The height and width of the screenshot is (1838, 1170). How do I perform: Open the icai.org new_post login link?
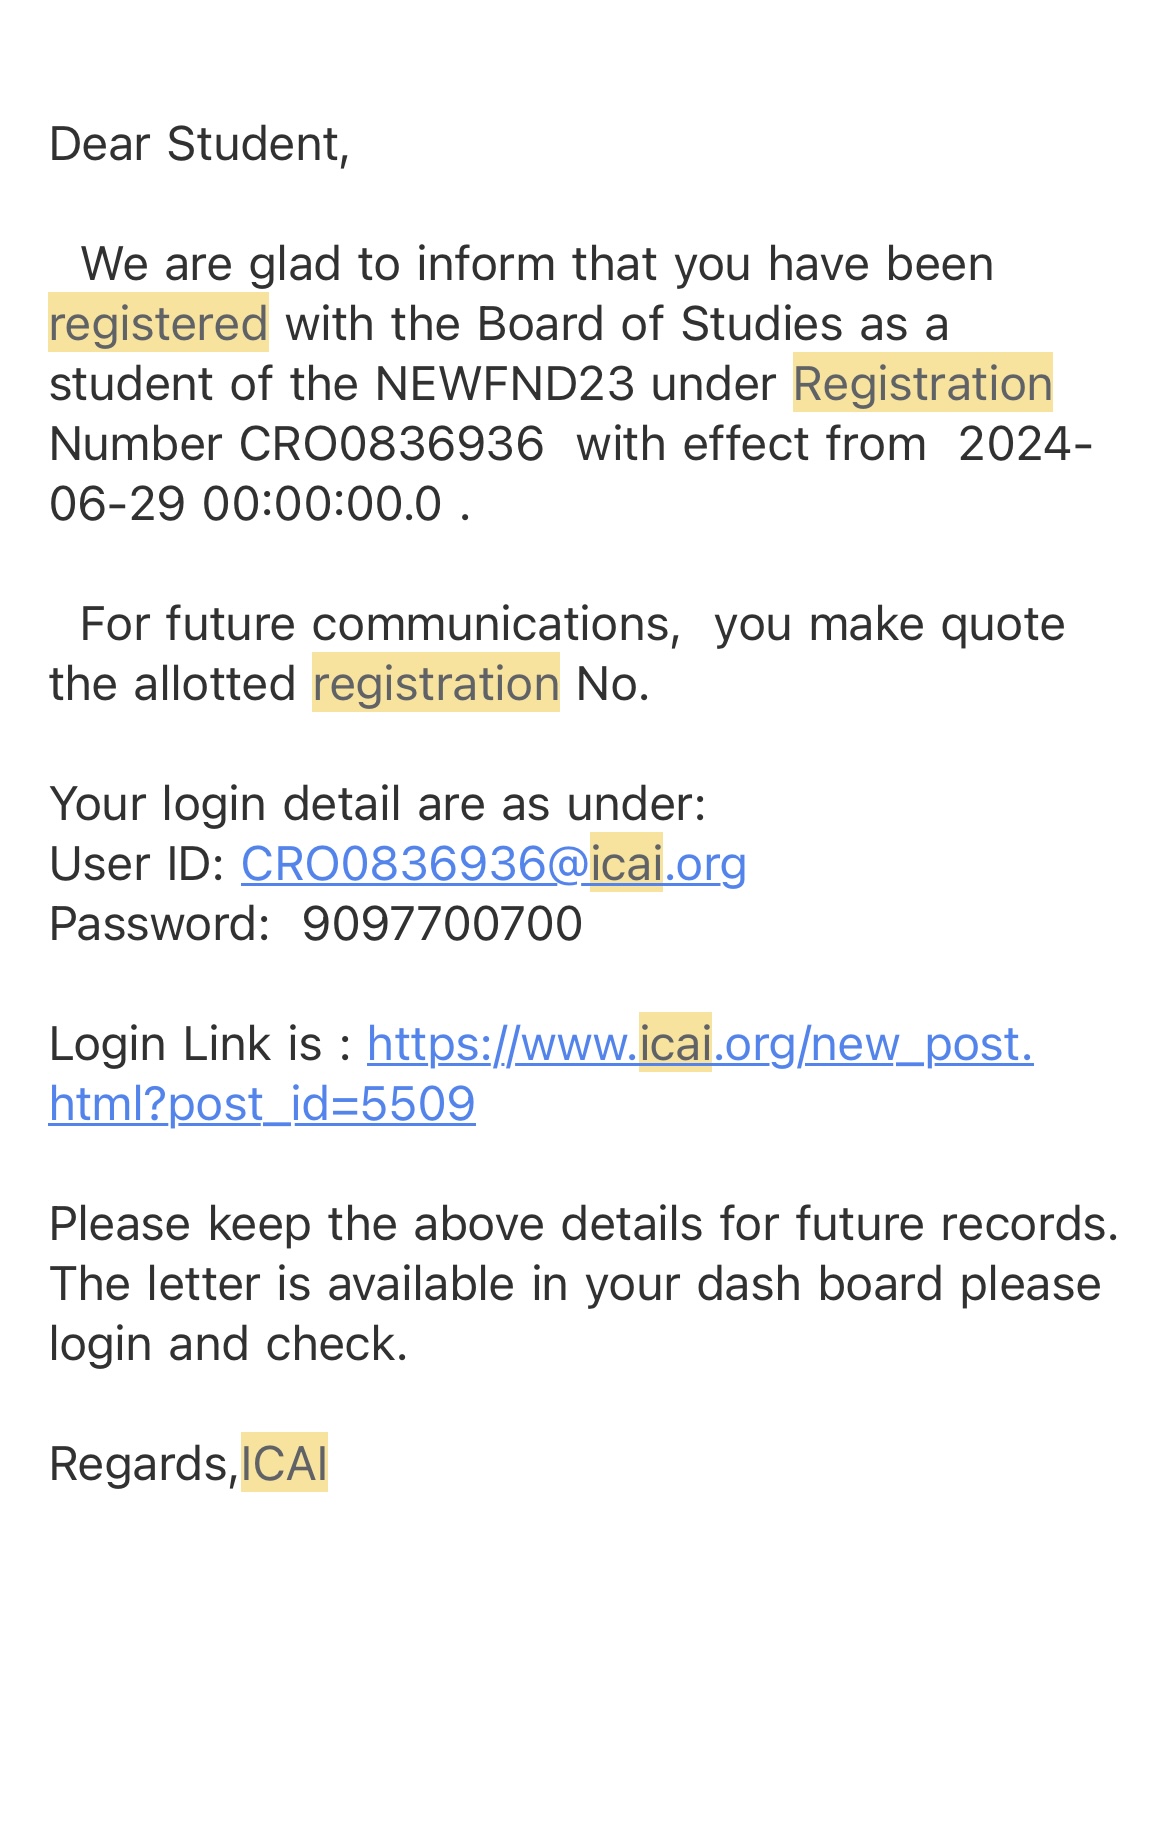coord(699,1045)
